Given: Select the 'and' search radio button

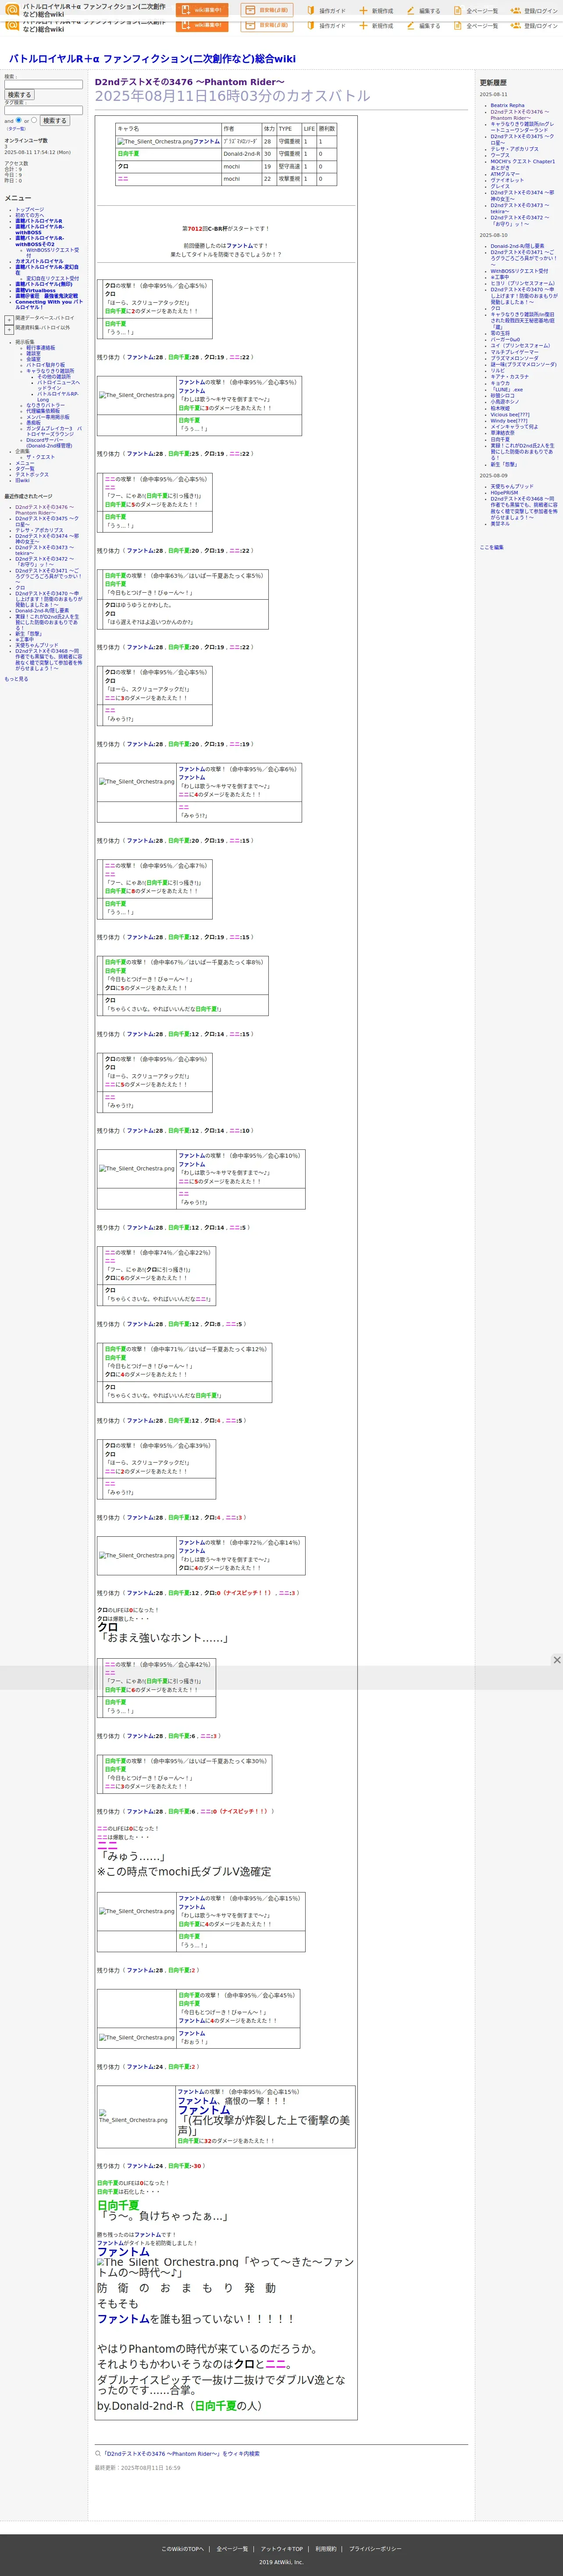Looking at the screenshot, I should [18, 120].
